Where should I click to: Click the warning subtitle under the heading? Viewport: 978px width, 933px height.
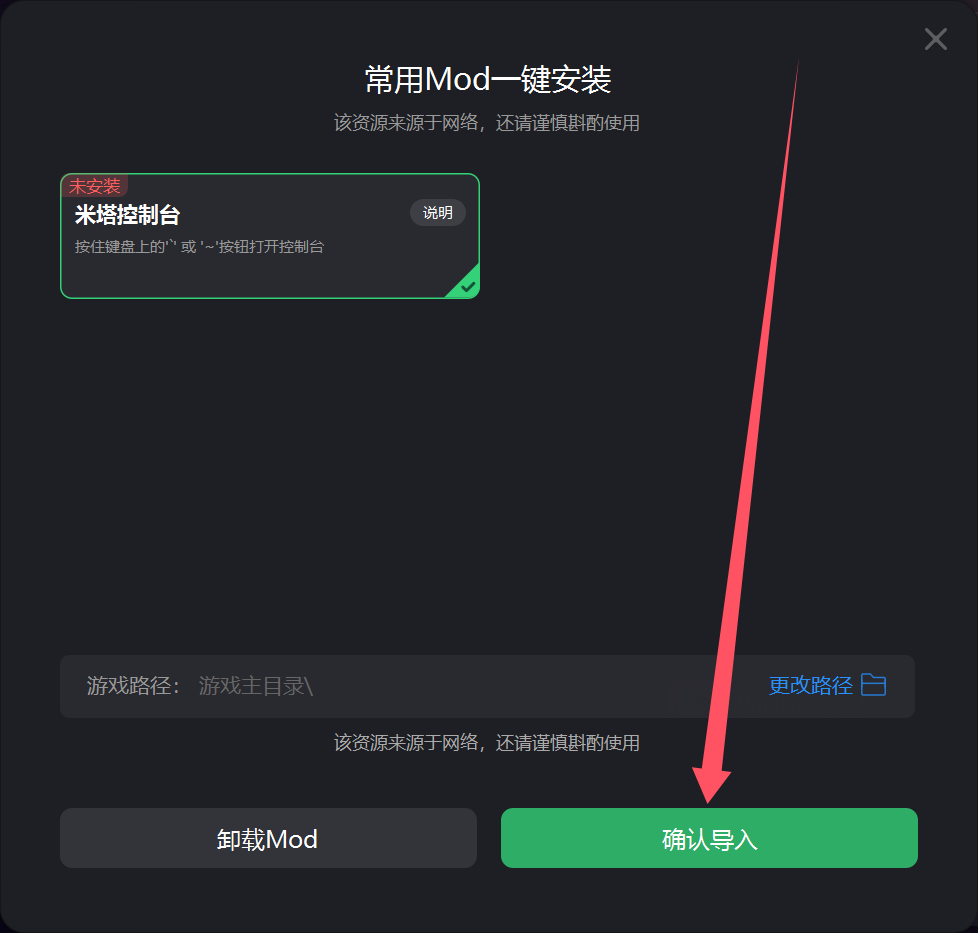tap(487, 123)
